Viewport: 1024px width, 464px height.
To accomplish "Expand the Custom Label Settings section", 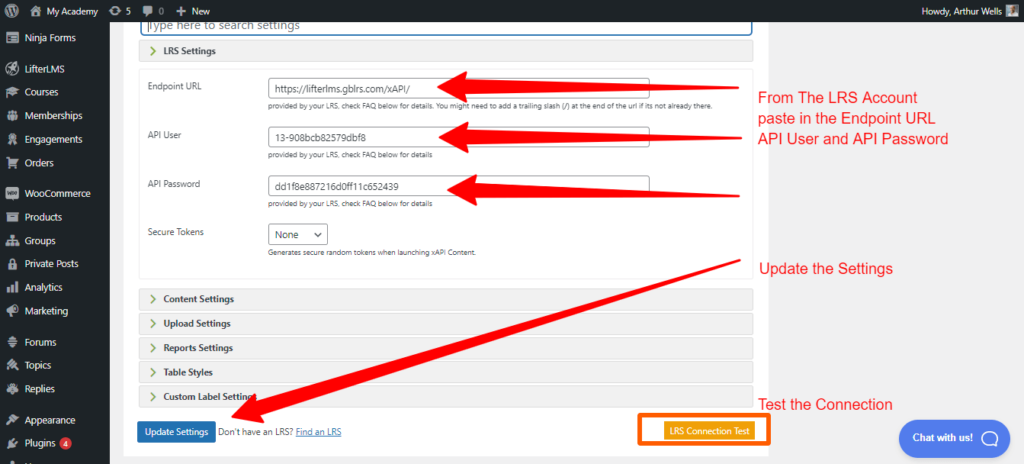I will click(445, 397).
